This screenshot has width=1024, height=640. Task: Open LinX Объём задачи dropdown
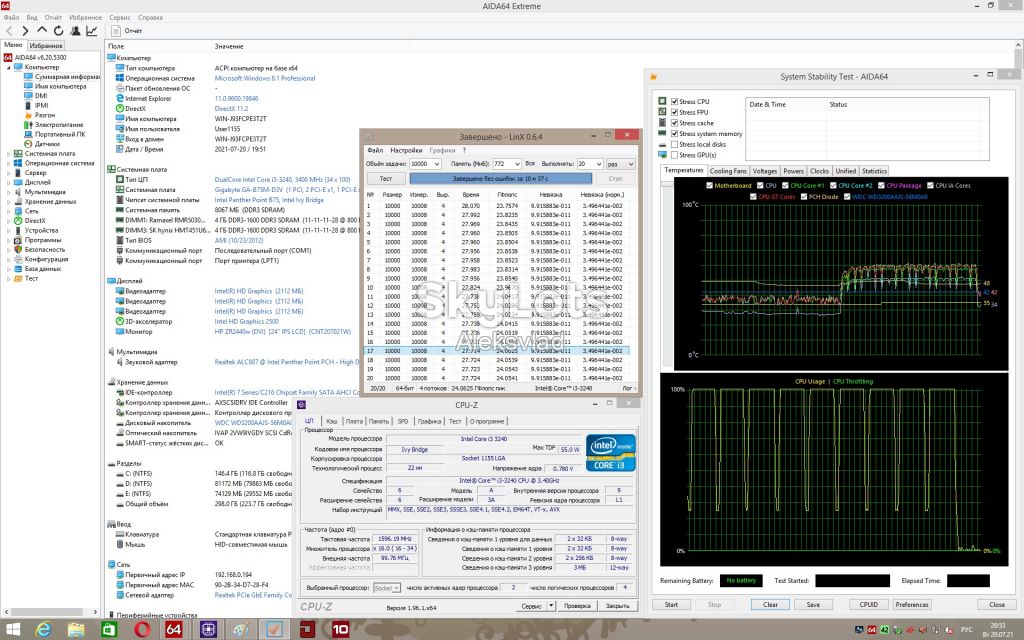[x=436, y=164]
